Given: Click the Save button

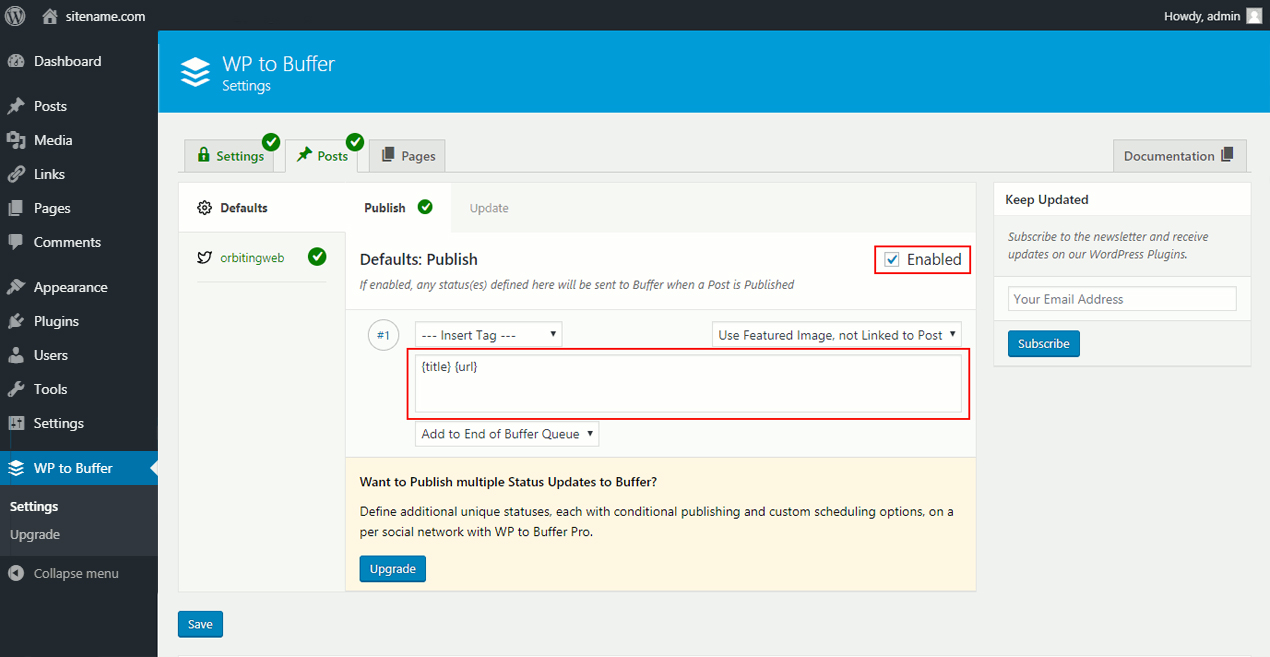Looking at the screenshot, I should pyautogui.click(x=200, y=624).
